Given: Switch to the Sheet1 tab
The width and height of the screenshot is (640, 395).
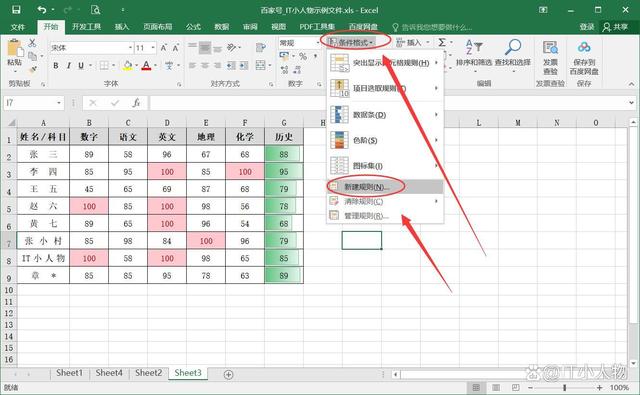Looking at the screenshot, I should (x=69, y=373).
